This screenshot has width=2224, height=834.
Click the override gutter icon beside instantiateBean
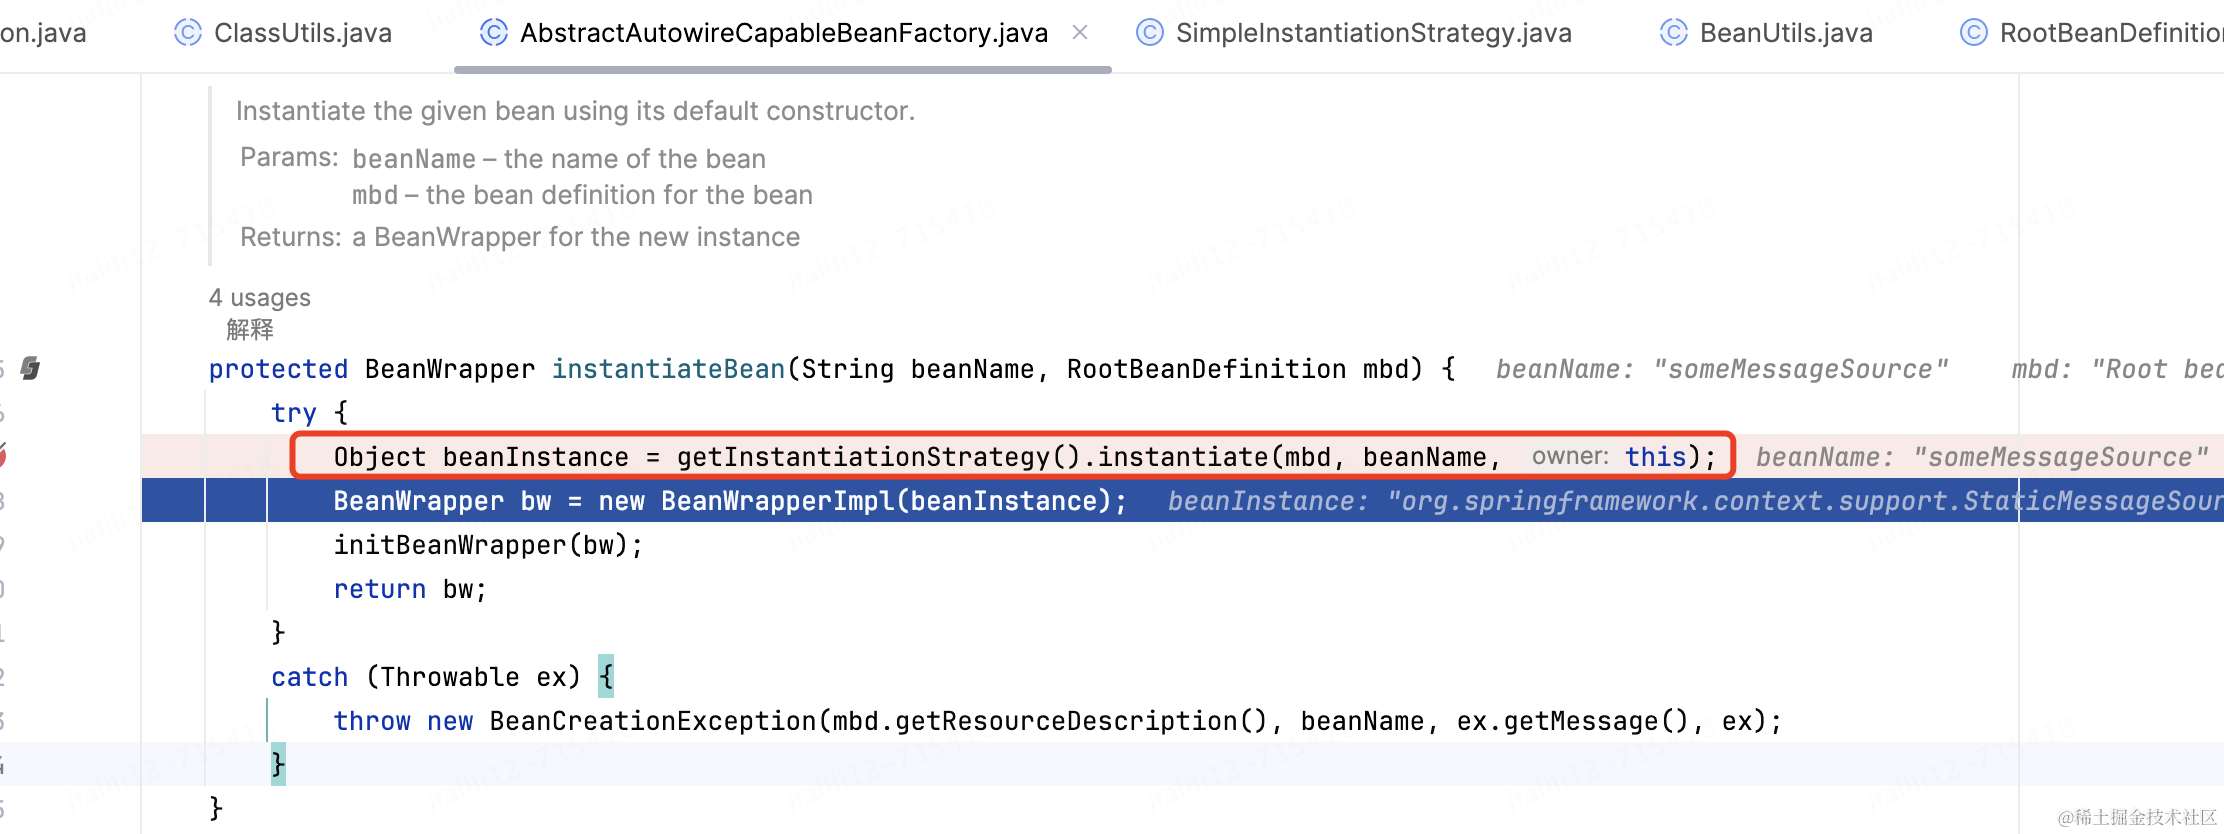(31, 369)
